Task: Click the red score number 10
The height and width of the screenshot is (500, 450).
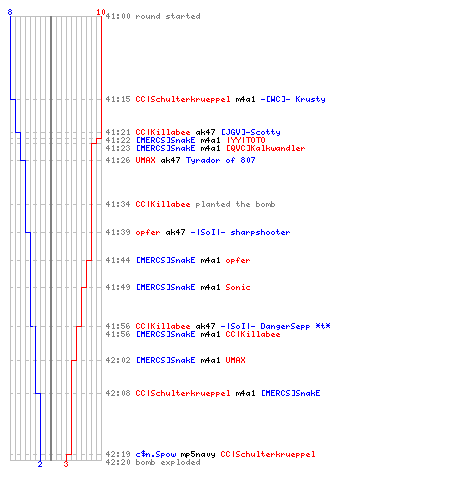Action: 101,12
